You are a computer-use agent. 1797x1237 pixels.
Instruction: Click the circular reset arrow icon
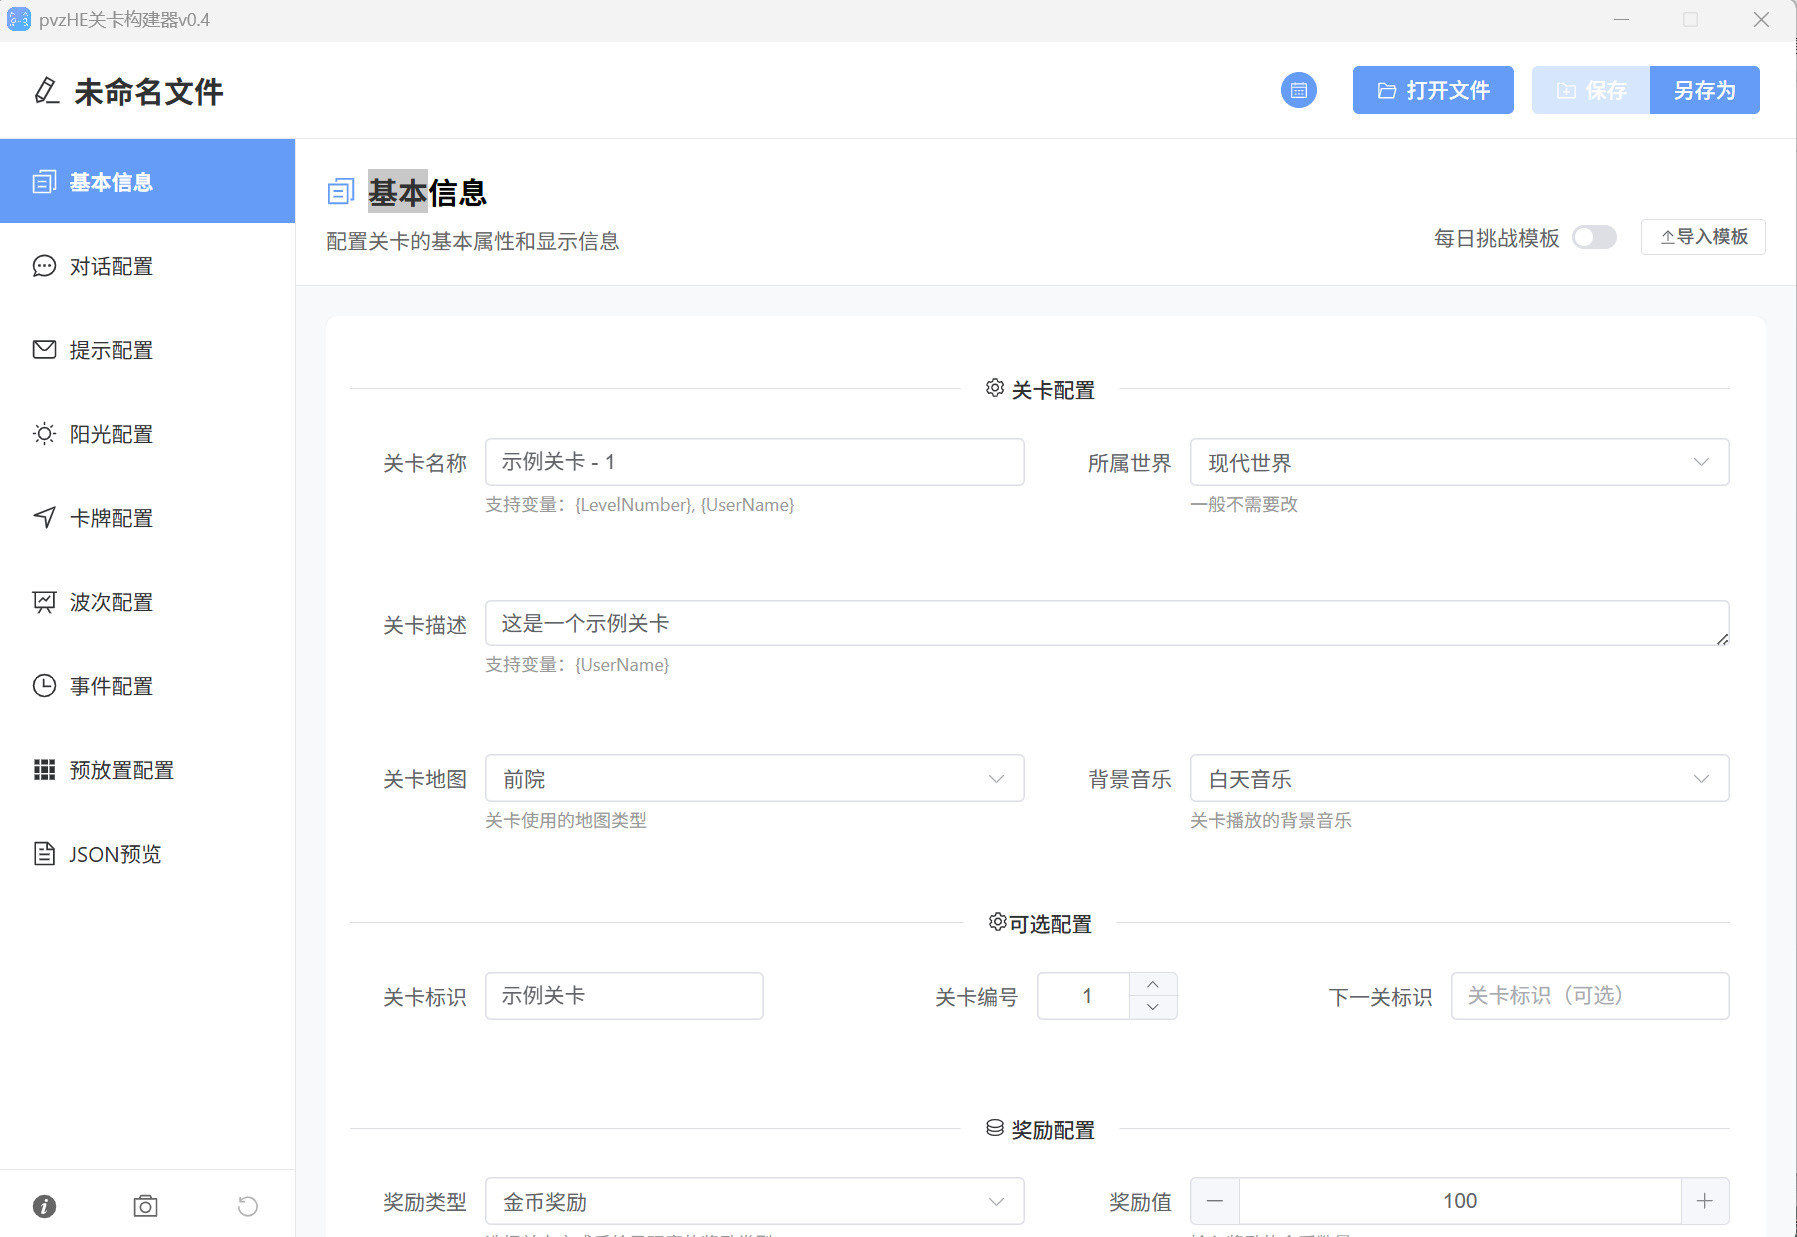248,1206
